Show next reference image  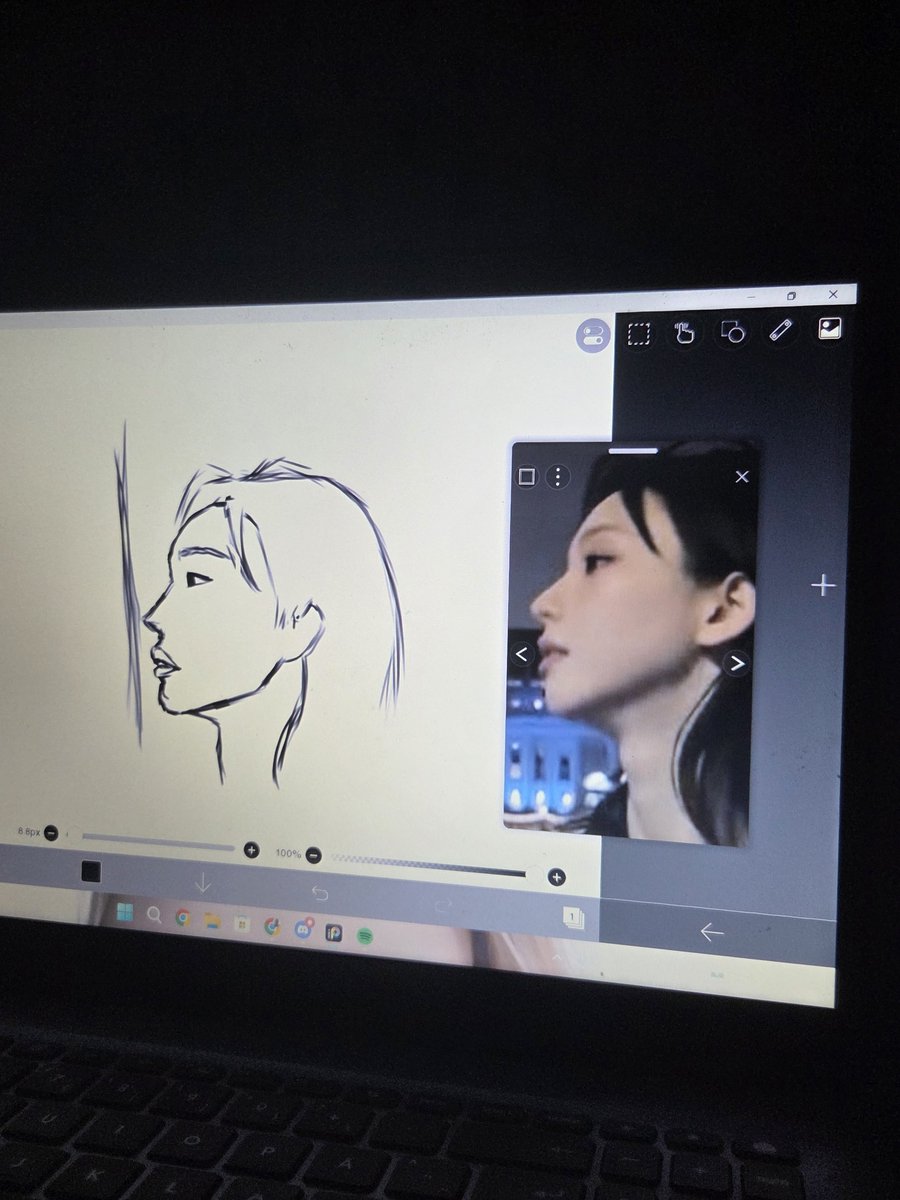pyautogui.click(x=736, y=662)
